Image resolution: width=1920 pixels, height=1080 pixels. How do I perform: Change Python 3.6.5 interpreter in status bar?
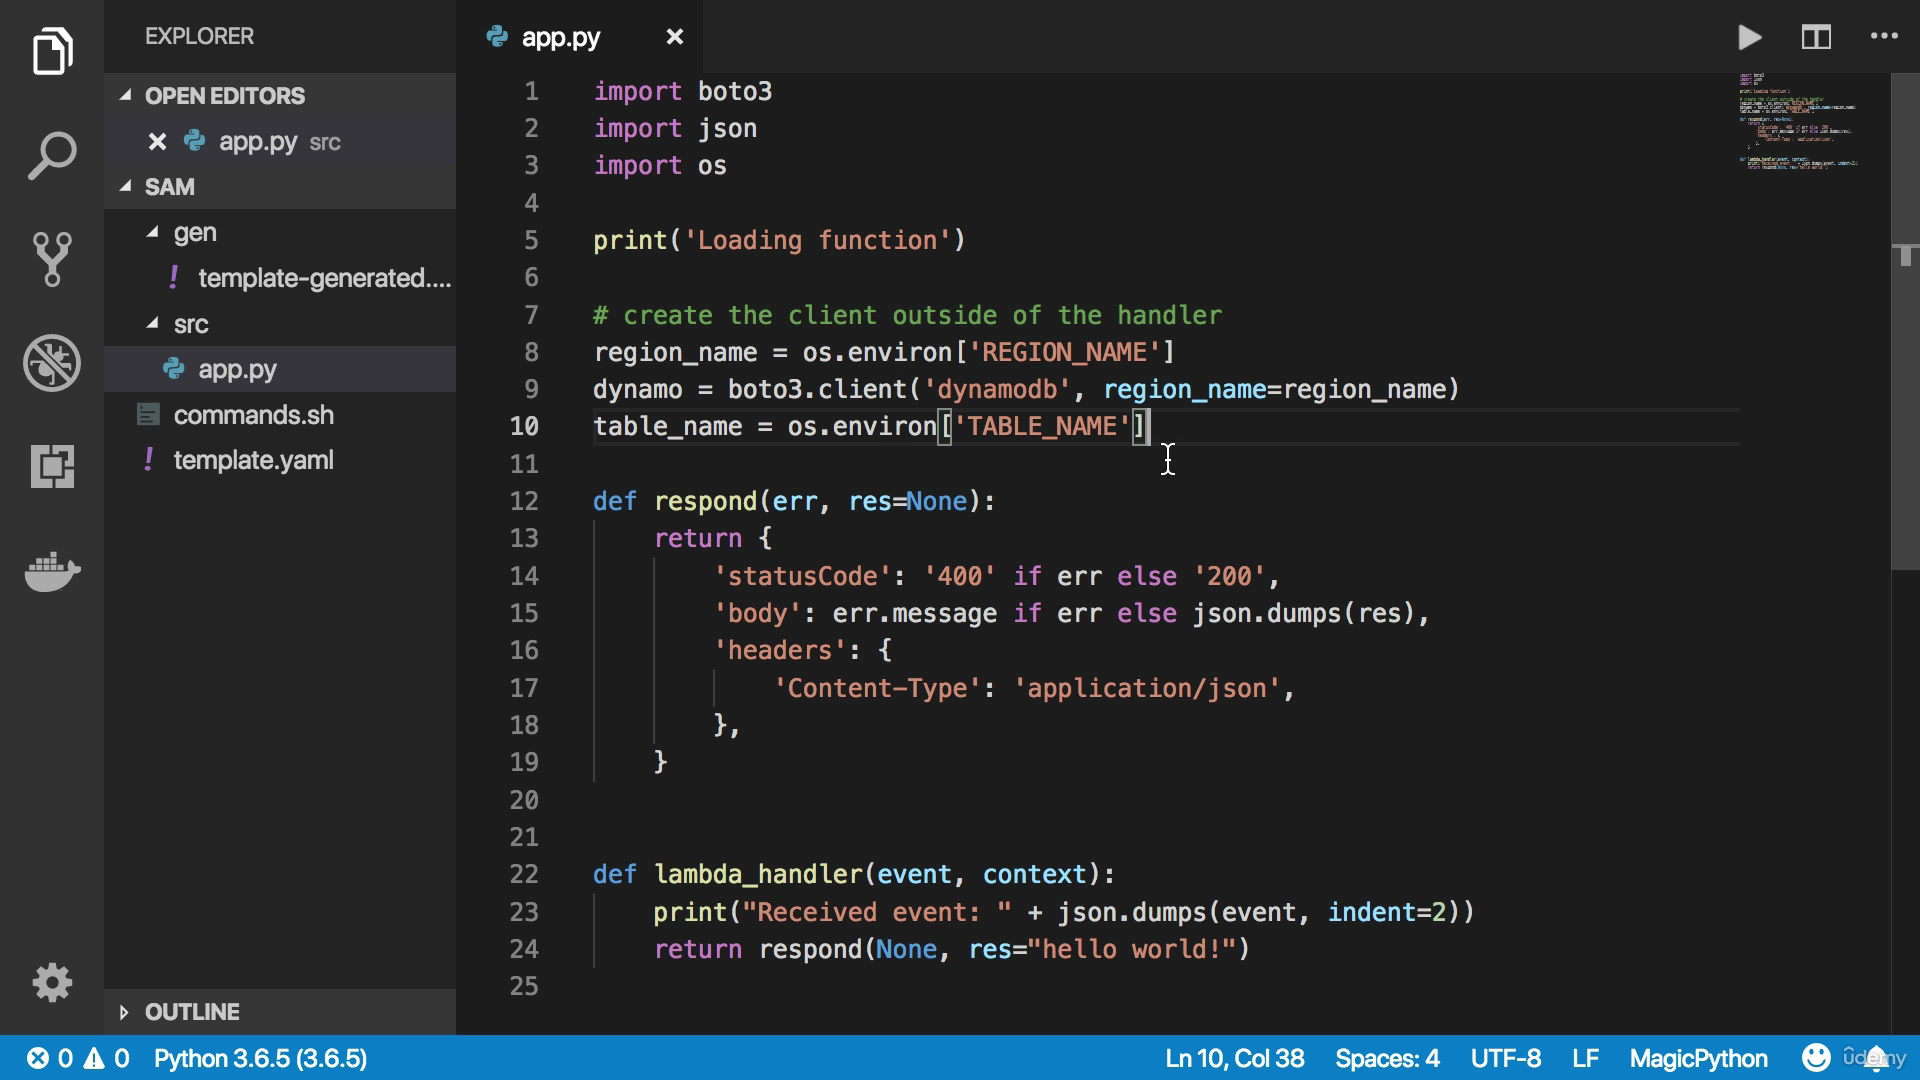260,1058
